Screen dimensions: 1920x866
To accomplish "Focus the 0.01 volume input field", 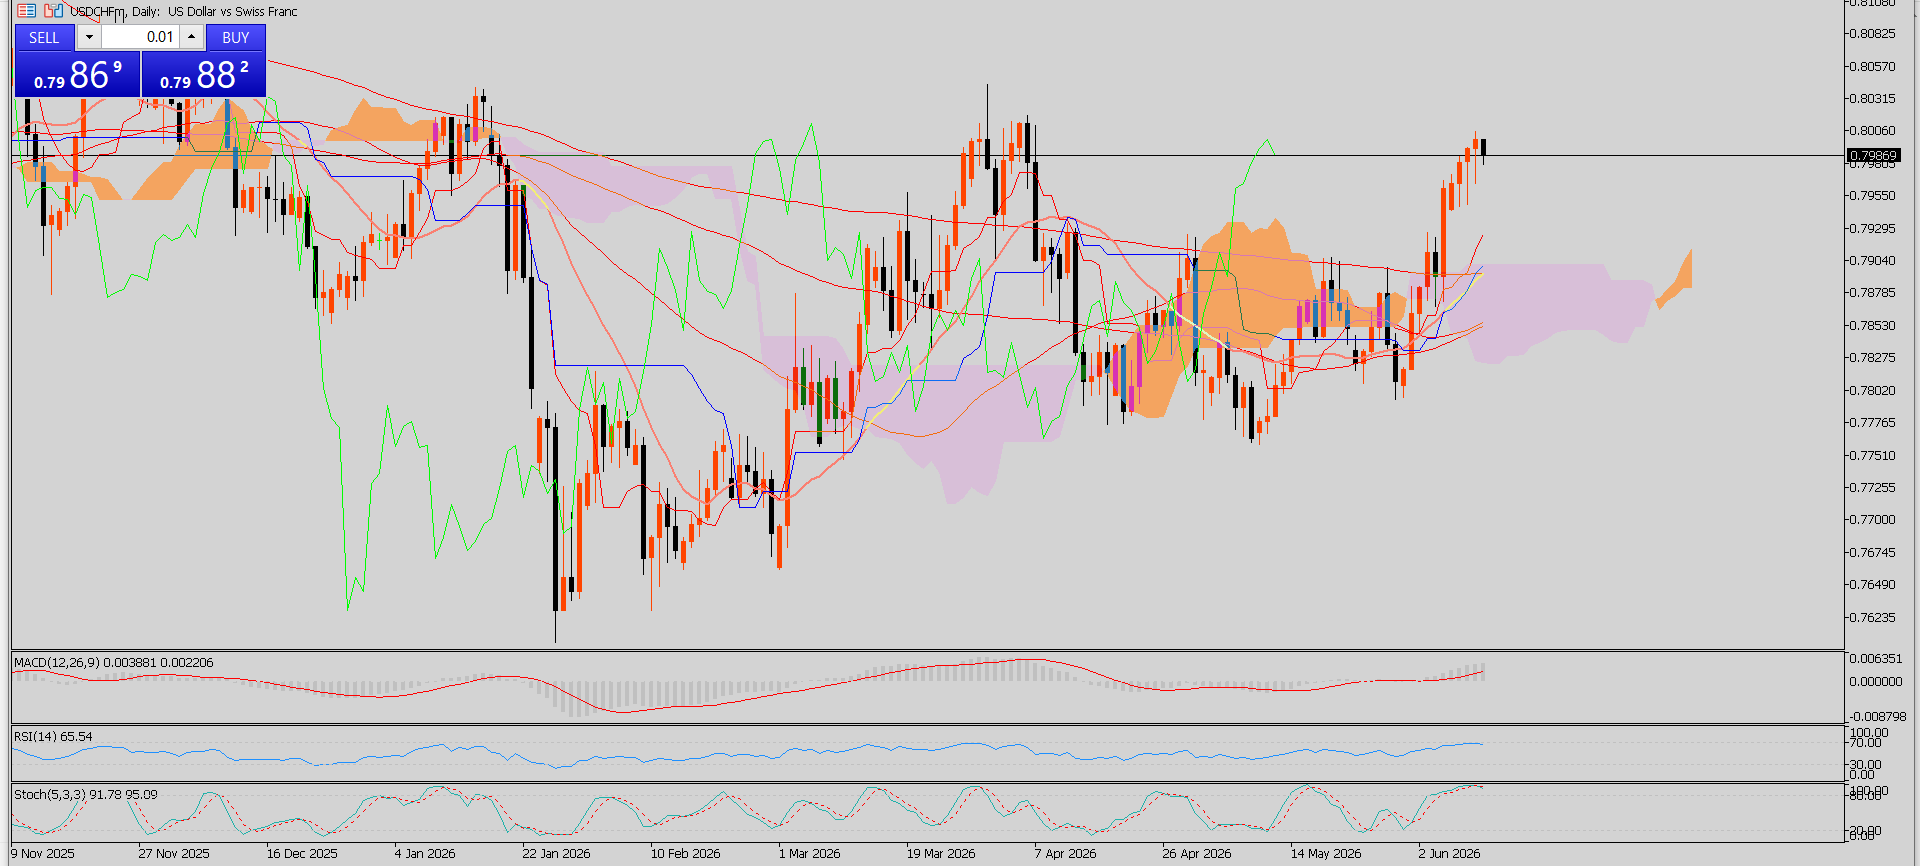I will pyautogui.click(x=140, y=37).
